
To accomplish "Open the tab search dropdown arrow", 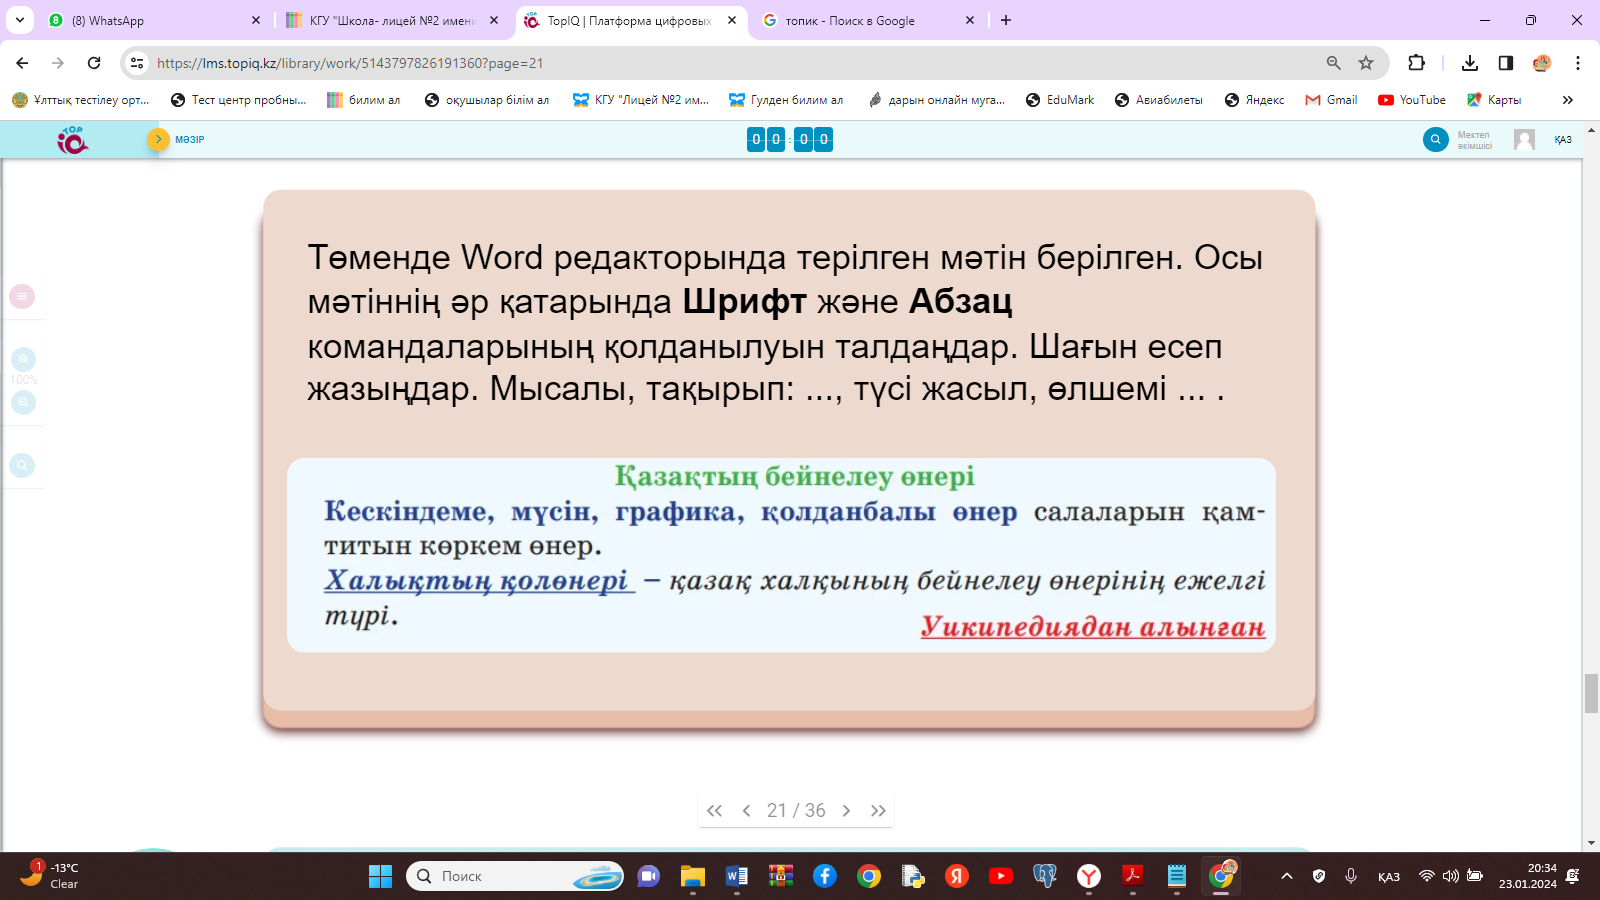I will click(20, 20).
